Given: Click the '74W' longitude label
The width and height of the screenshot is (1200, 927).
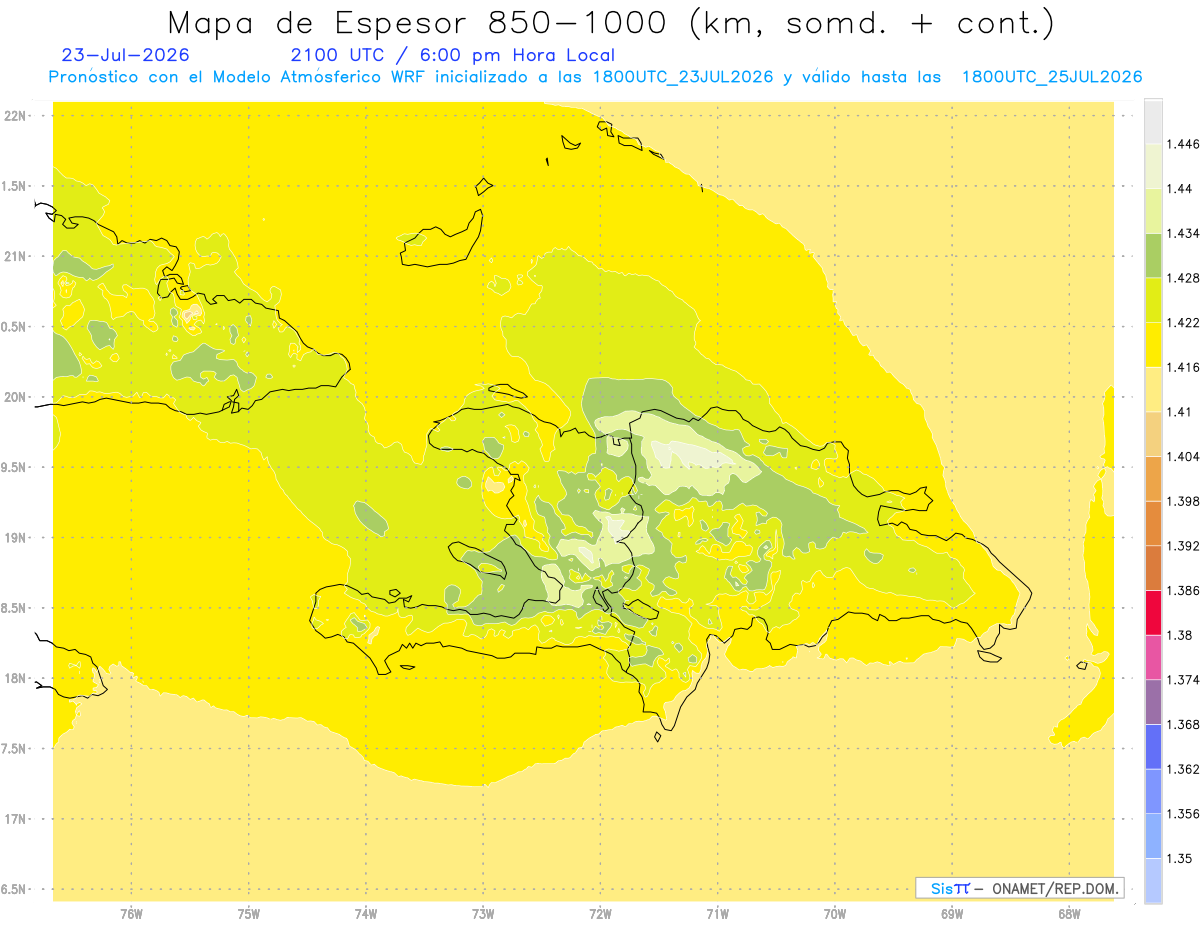Looking at the screenshot, I should coord(366,914).
